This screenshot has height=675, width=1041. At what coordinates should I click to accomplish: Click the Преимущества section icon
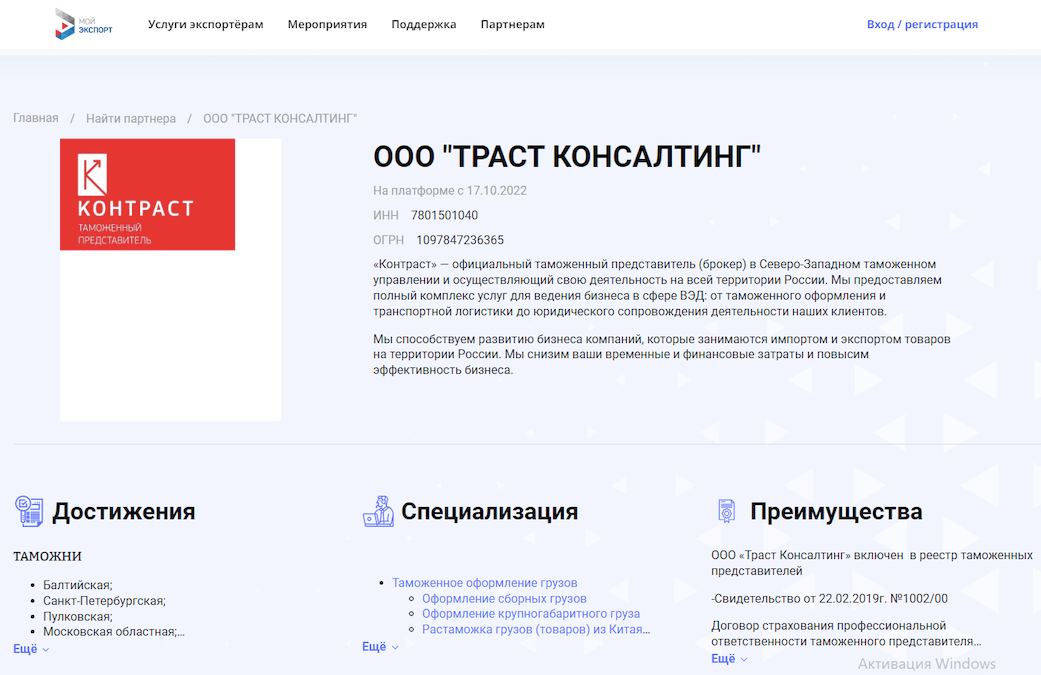click(727, 511)
